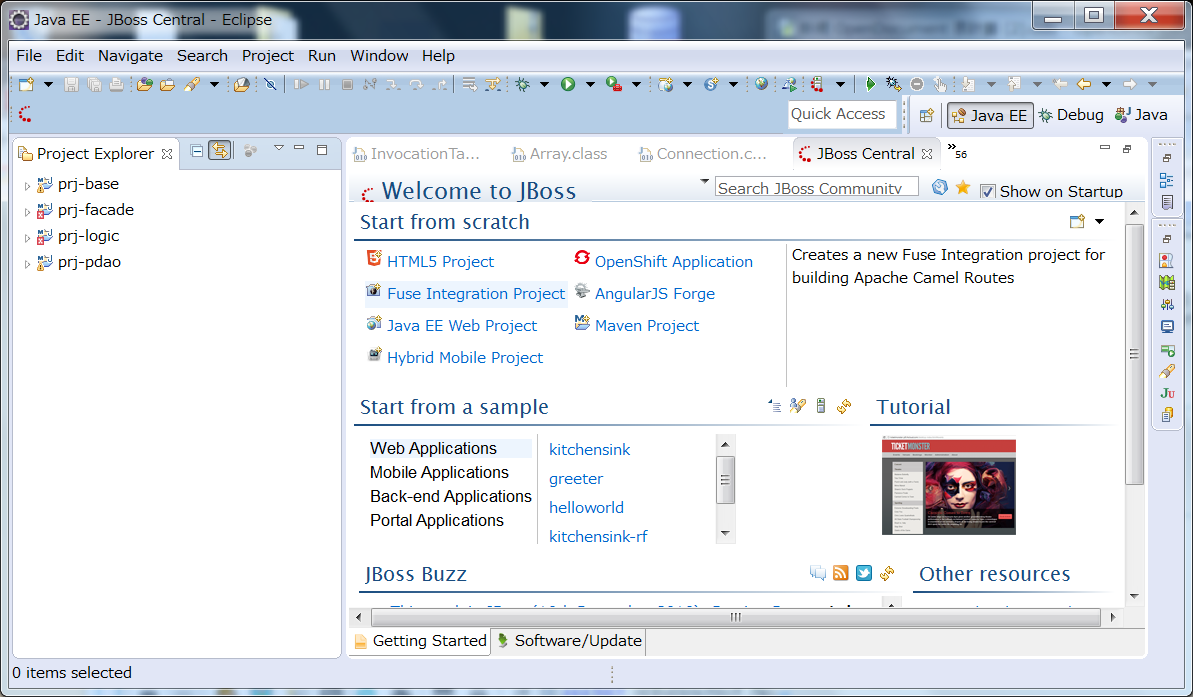Click the Twitter icon in JBoss Buzz
Viewport: 1193px width, 697px height.
pyautogui.click(x=864, y=573)
